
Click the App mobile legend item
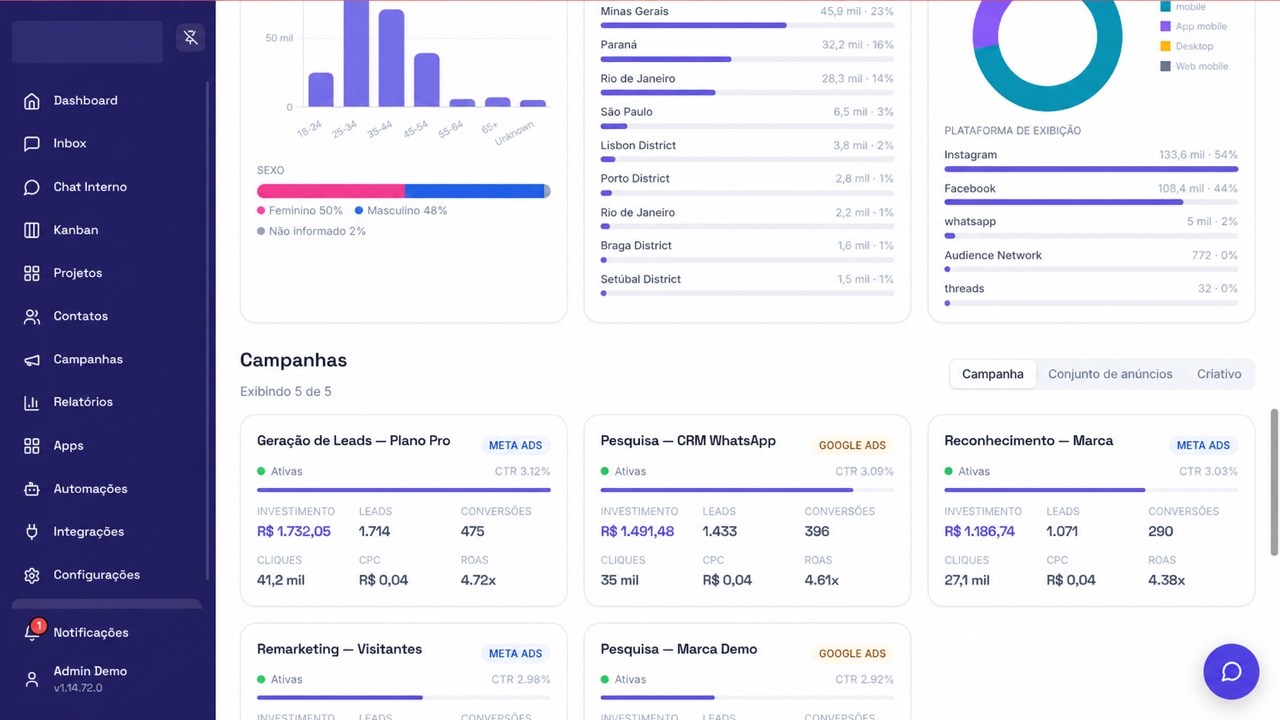point(1194,27)
